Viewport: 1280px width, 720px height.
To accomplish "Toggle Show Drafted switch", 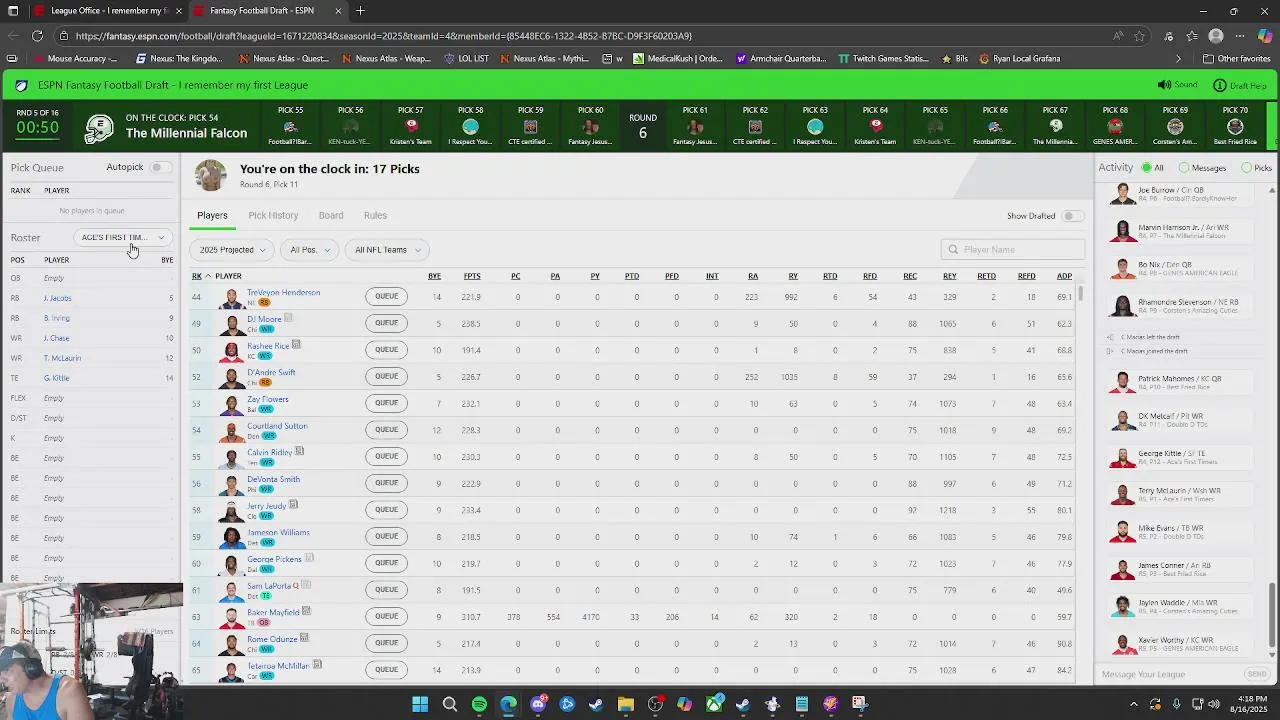I will [x=1072, y=216].
